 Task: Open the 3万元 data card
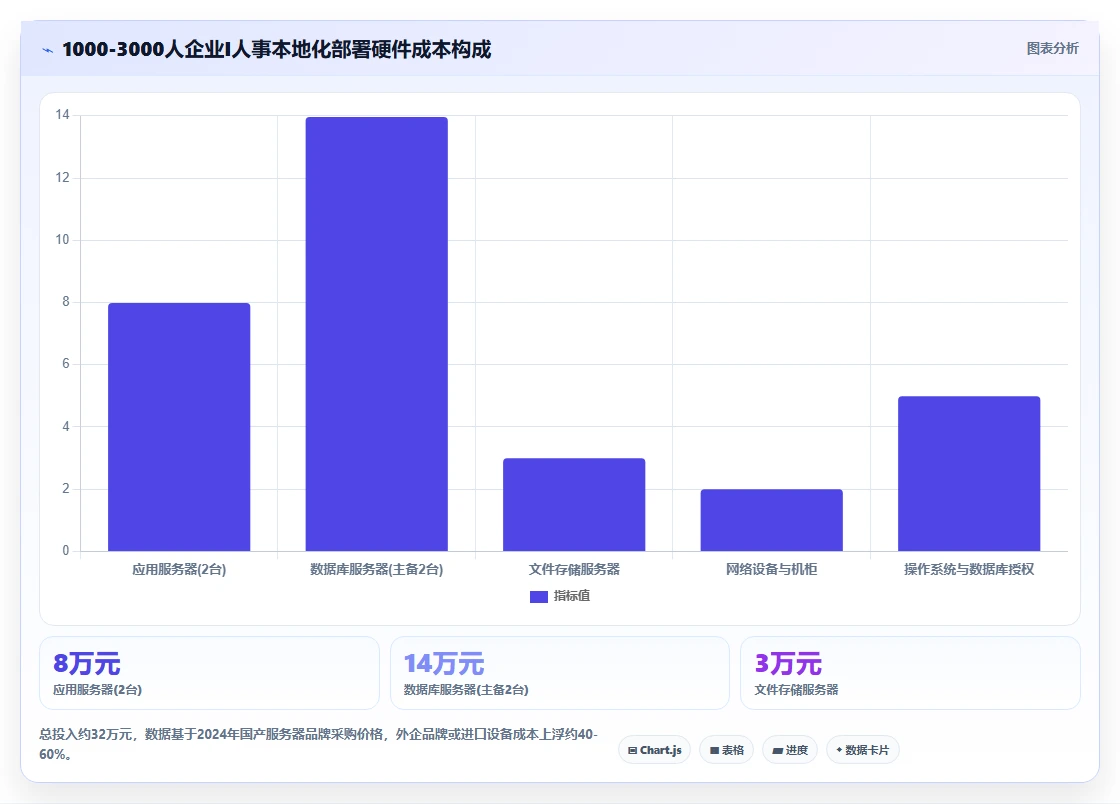(911, 673)
